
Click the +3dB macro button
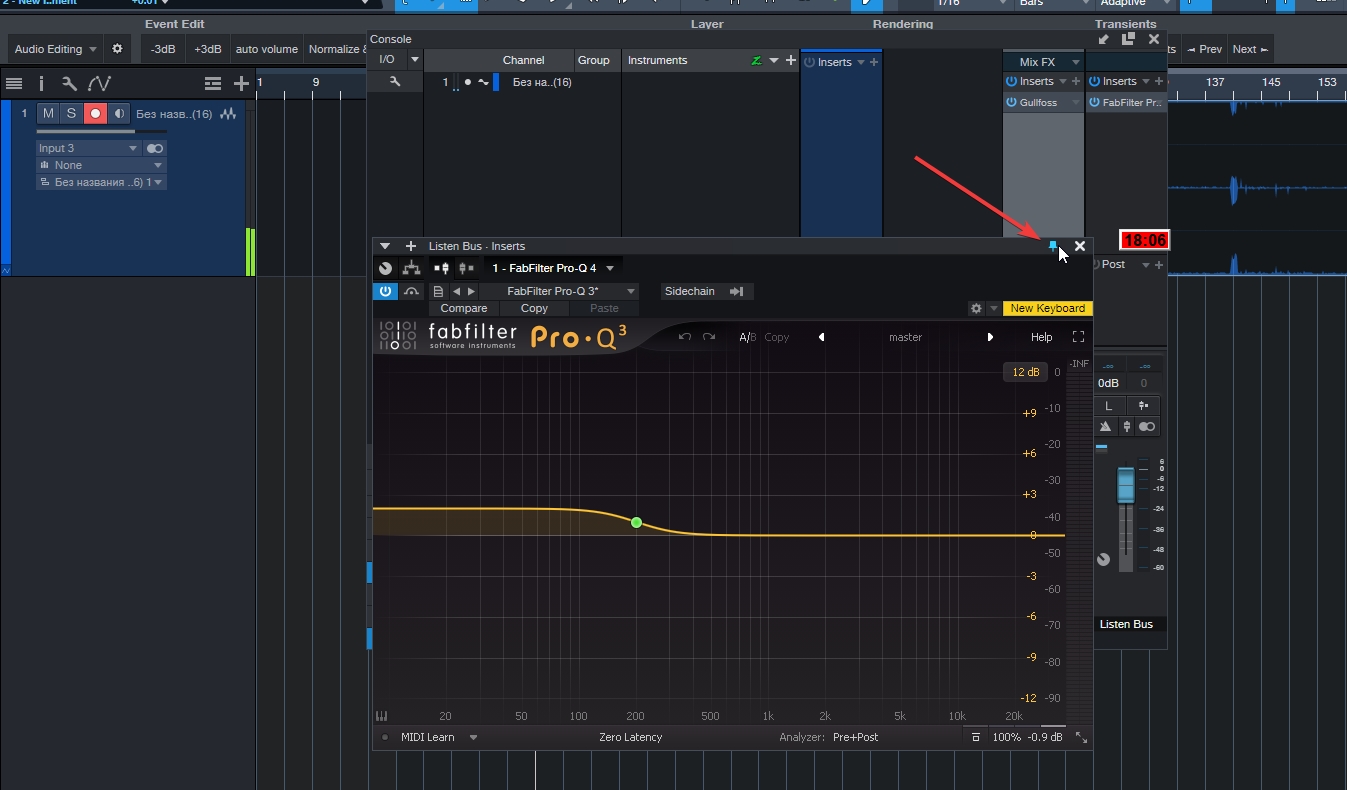click(208, 49)
